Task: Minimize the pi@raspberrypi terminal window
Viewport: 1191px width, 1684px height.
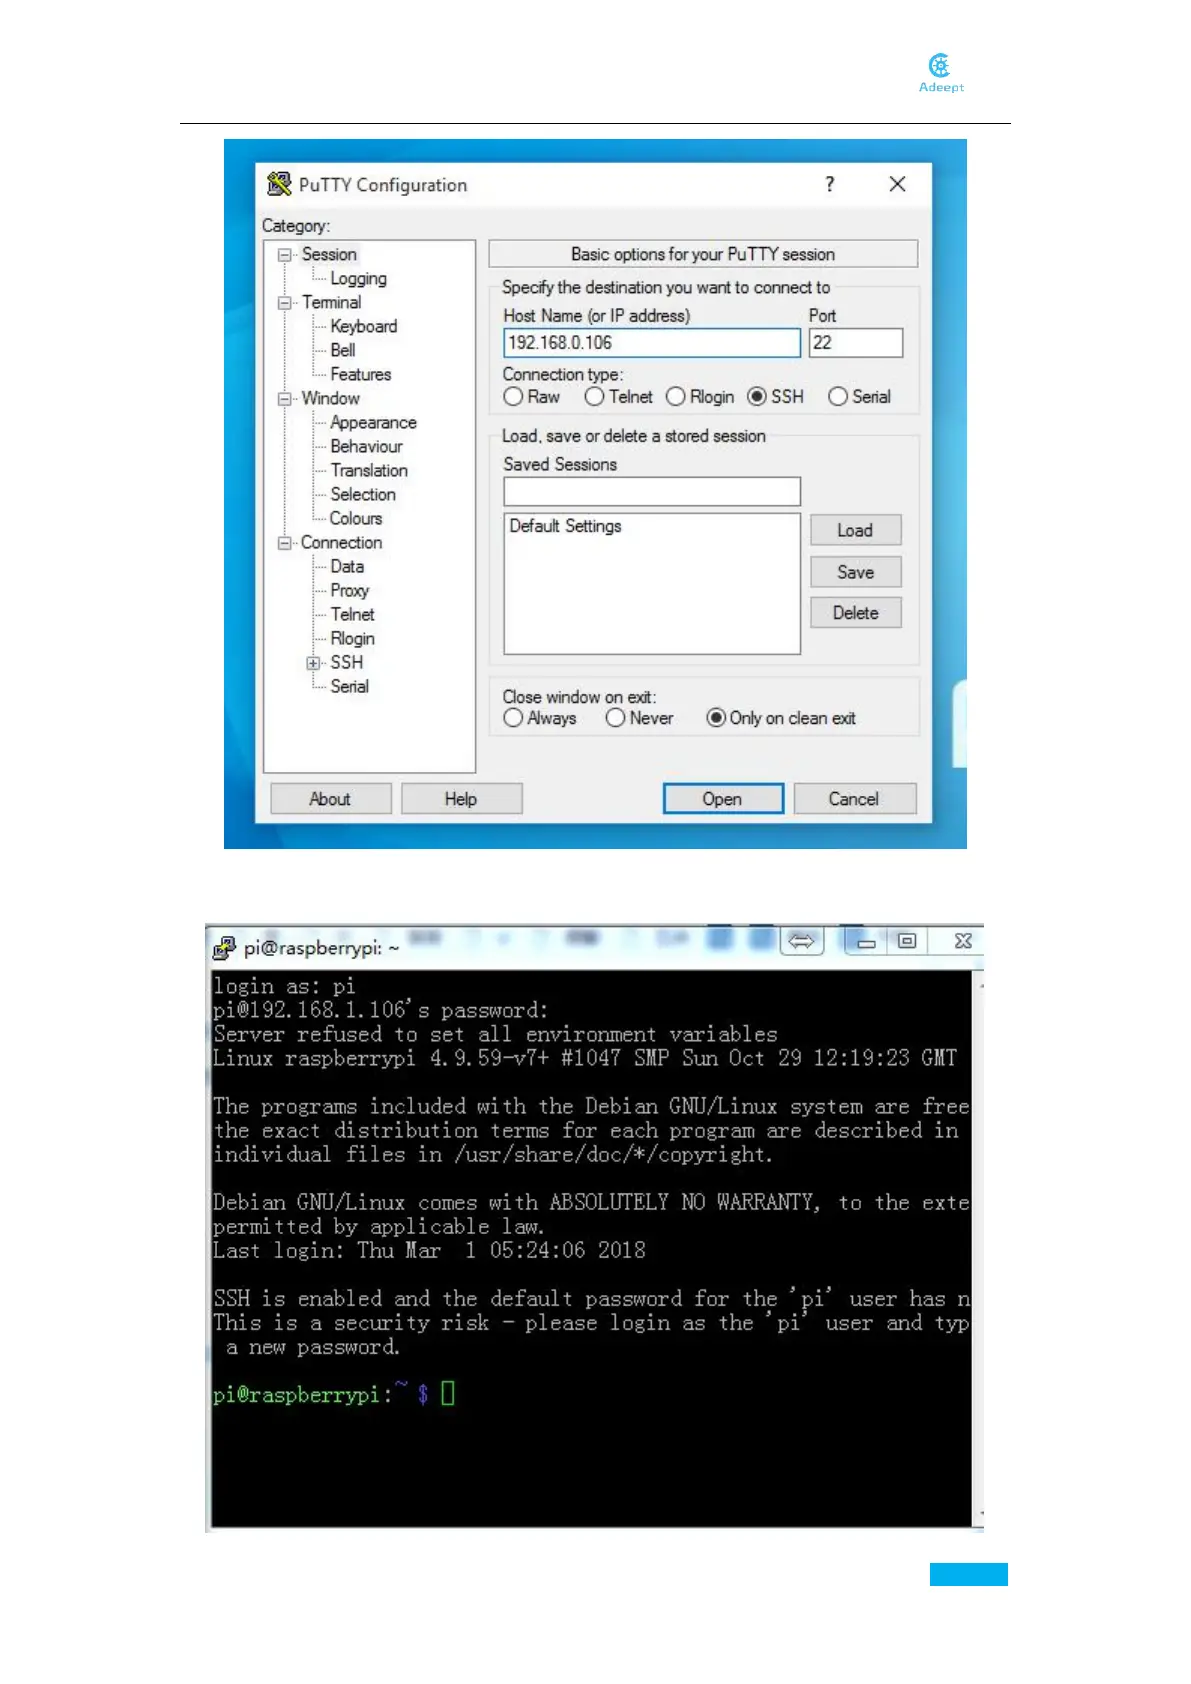Action: click(866, 941)
